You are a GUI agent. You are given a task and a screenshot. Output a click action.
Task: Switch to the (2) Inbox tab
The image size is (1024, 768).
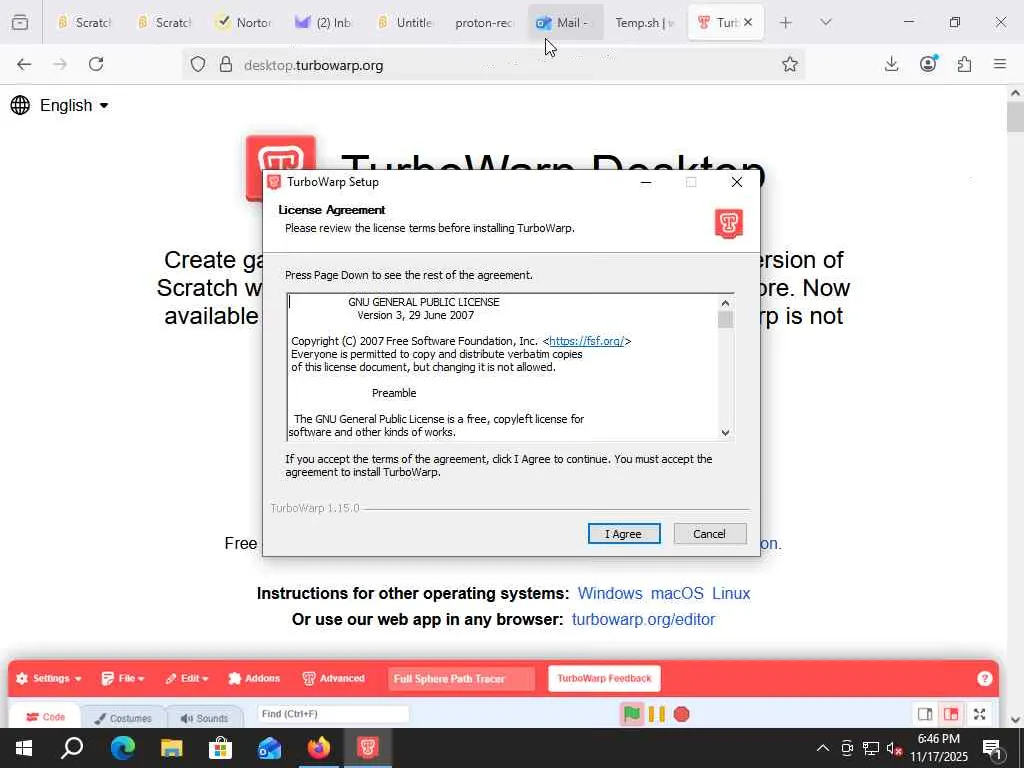coord(324,23)
